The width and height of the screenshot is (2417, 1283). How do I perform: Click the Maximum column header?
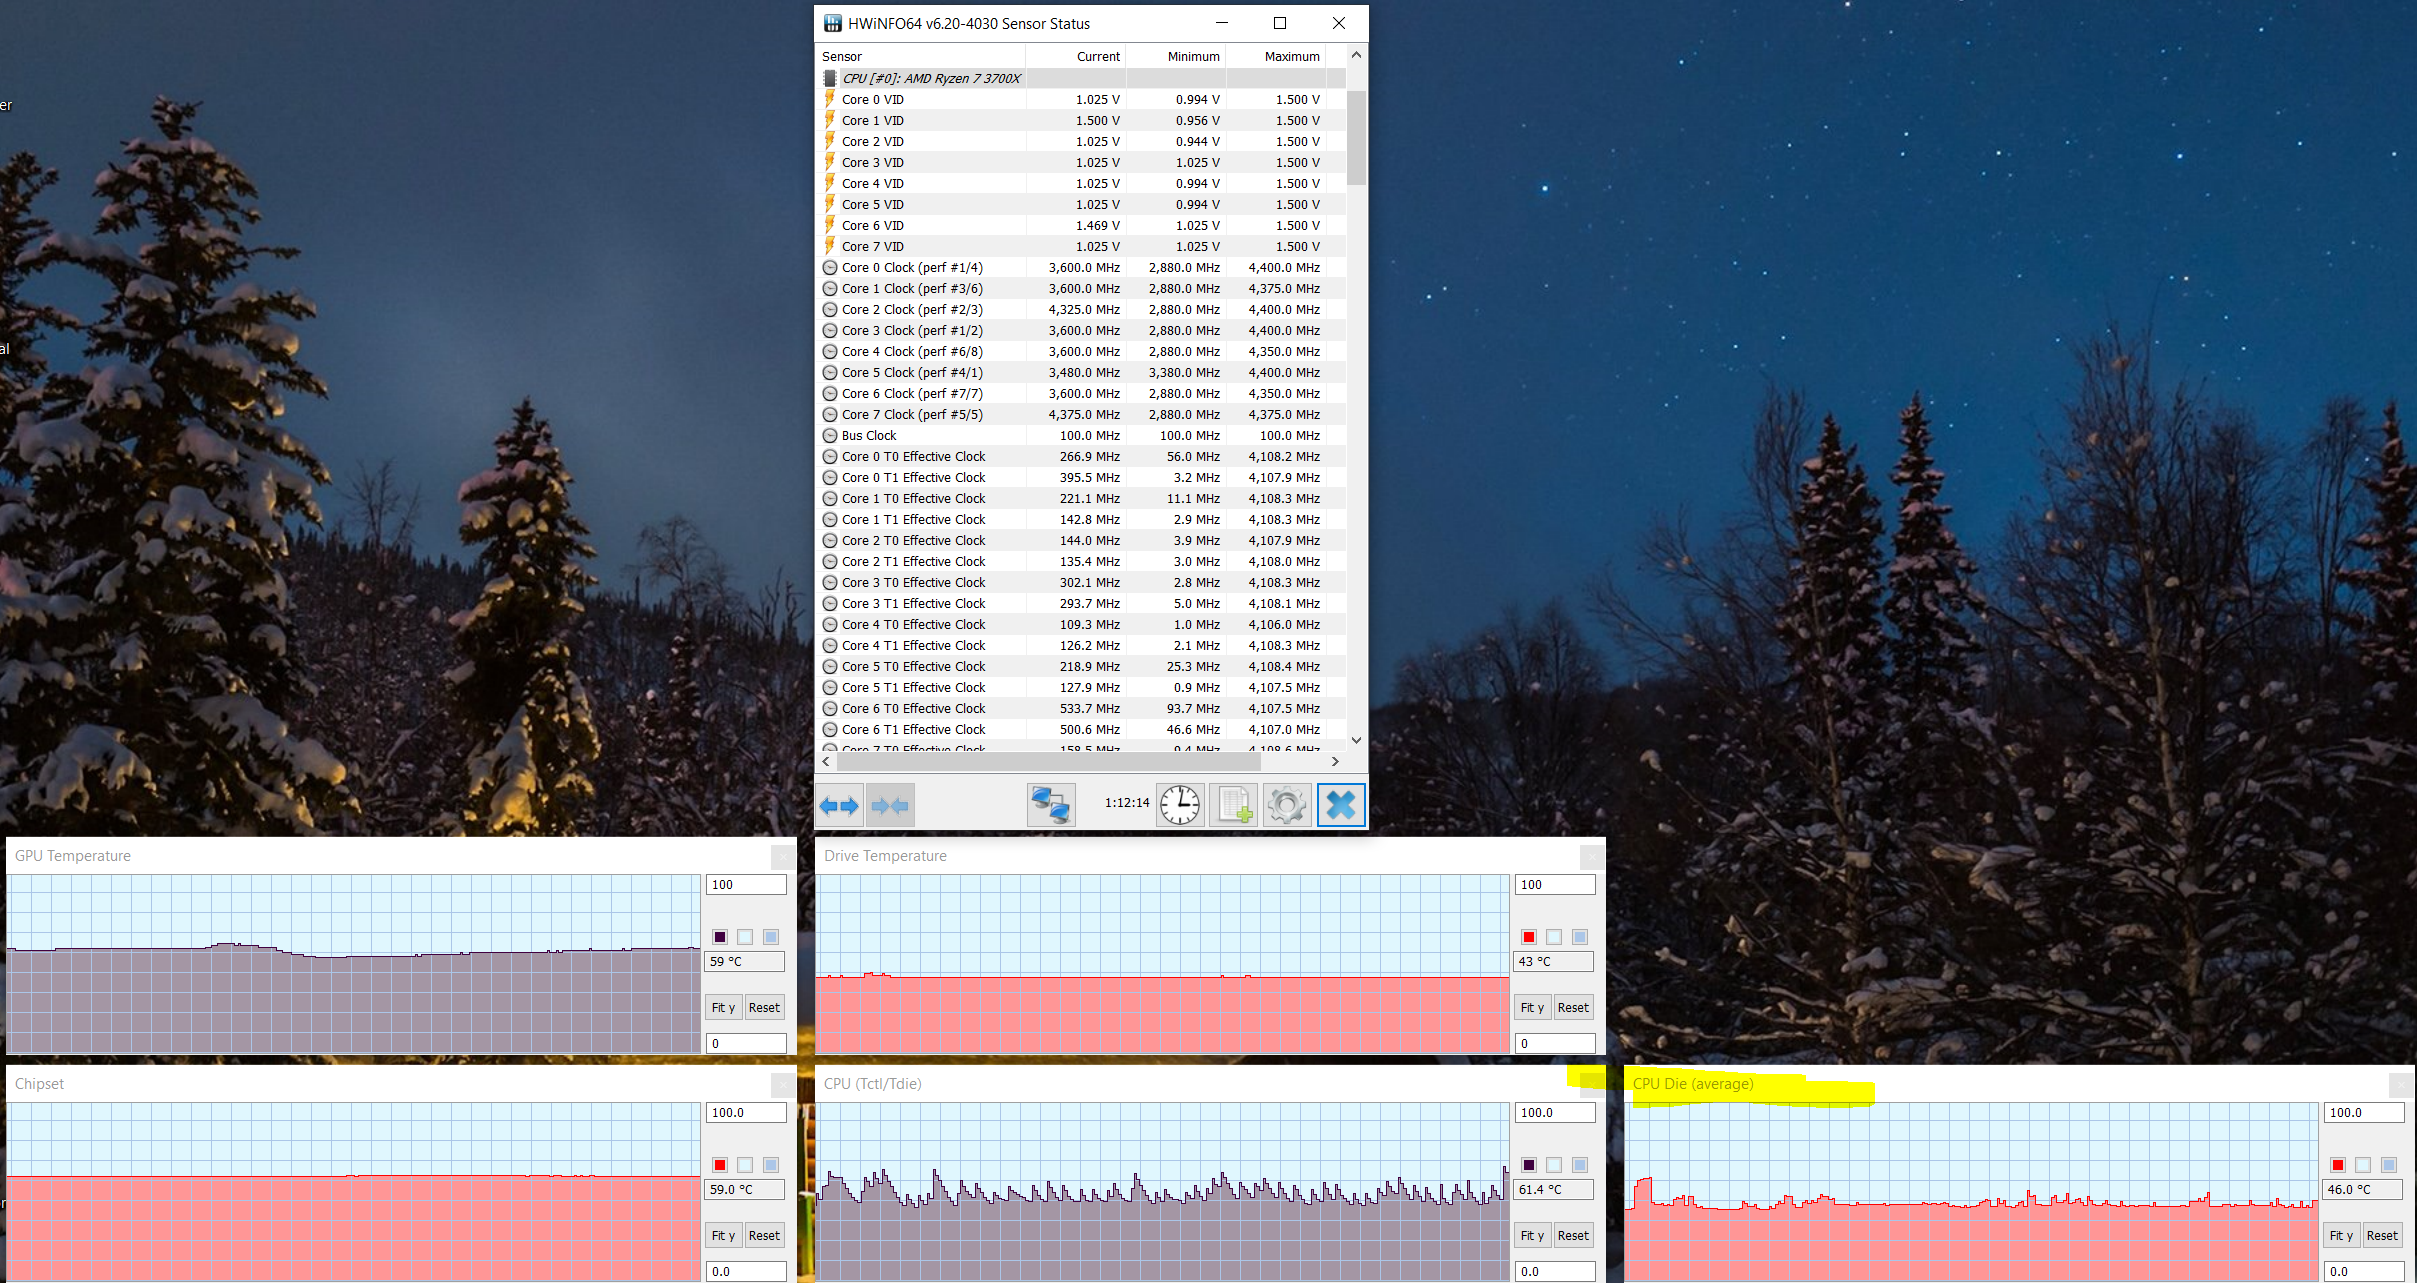1291,57
